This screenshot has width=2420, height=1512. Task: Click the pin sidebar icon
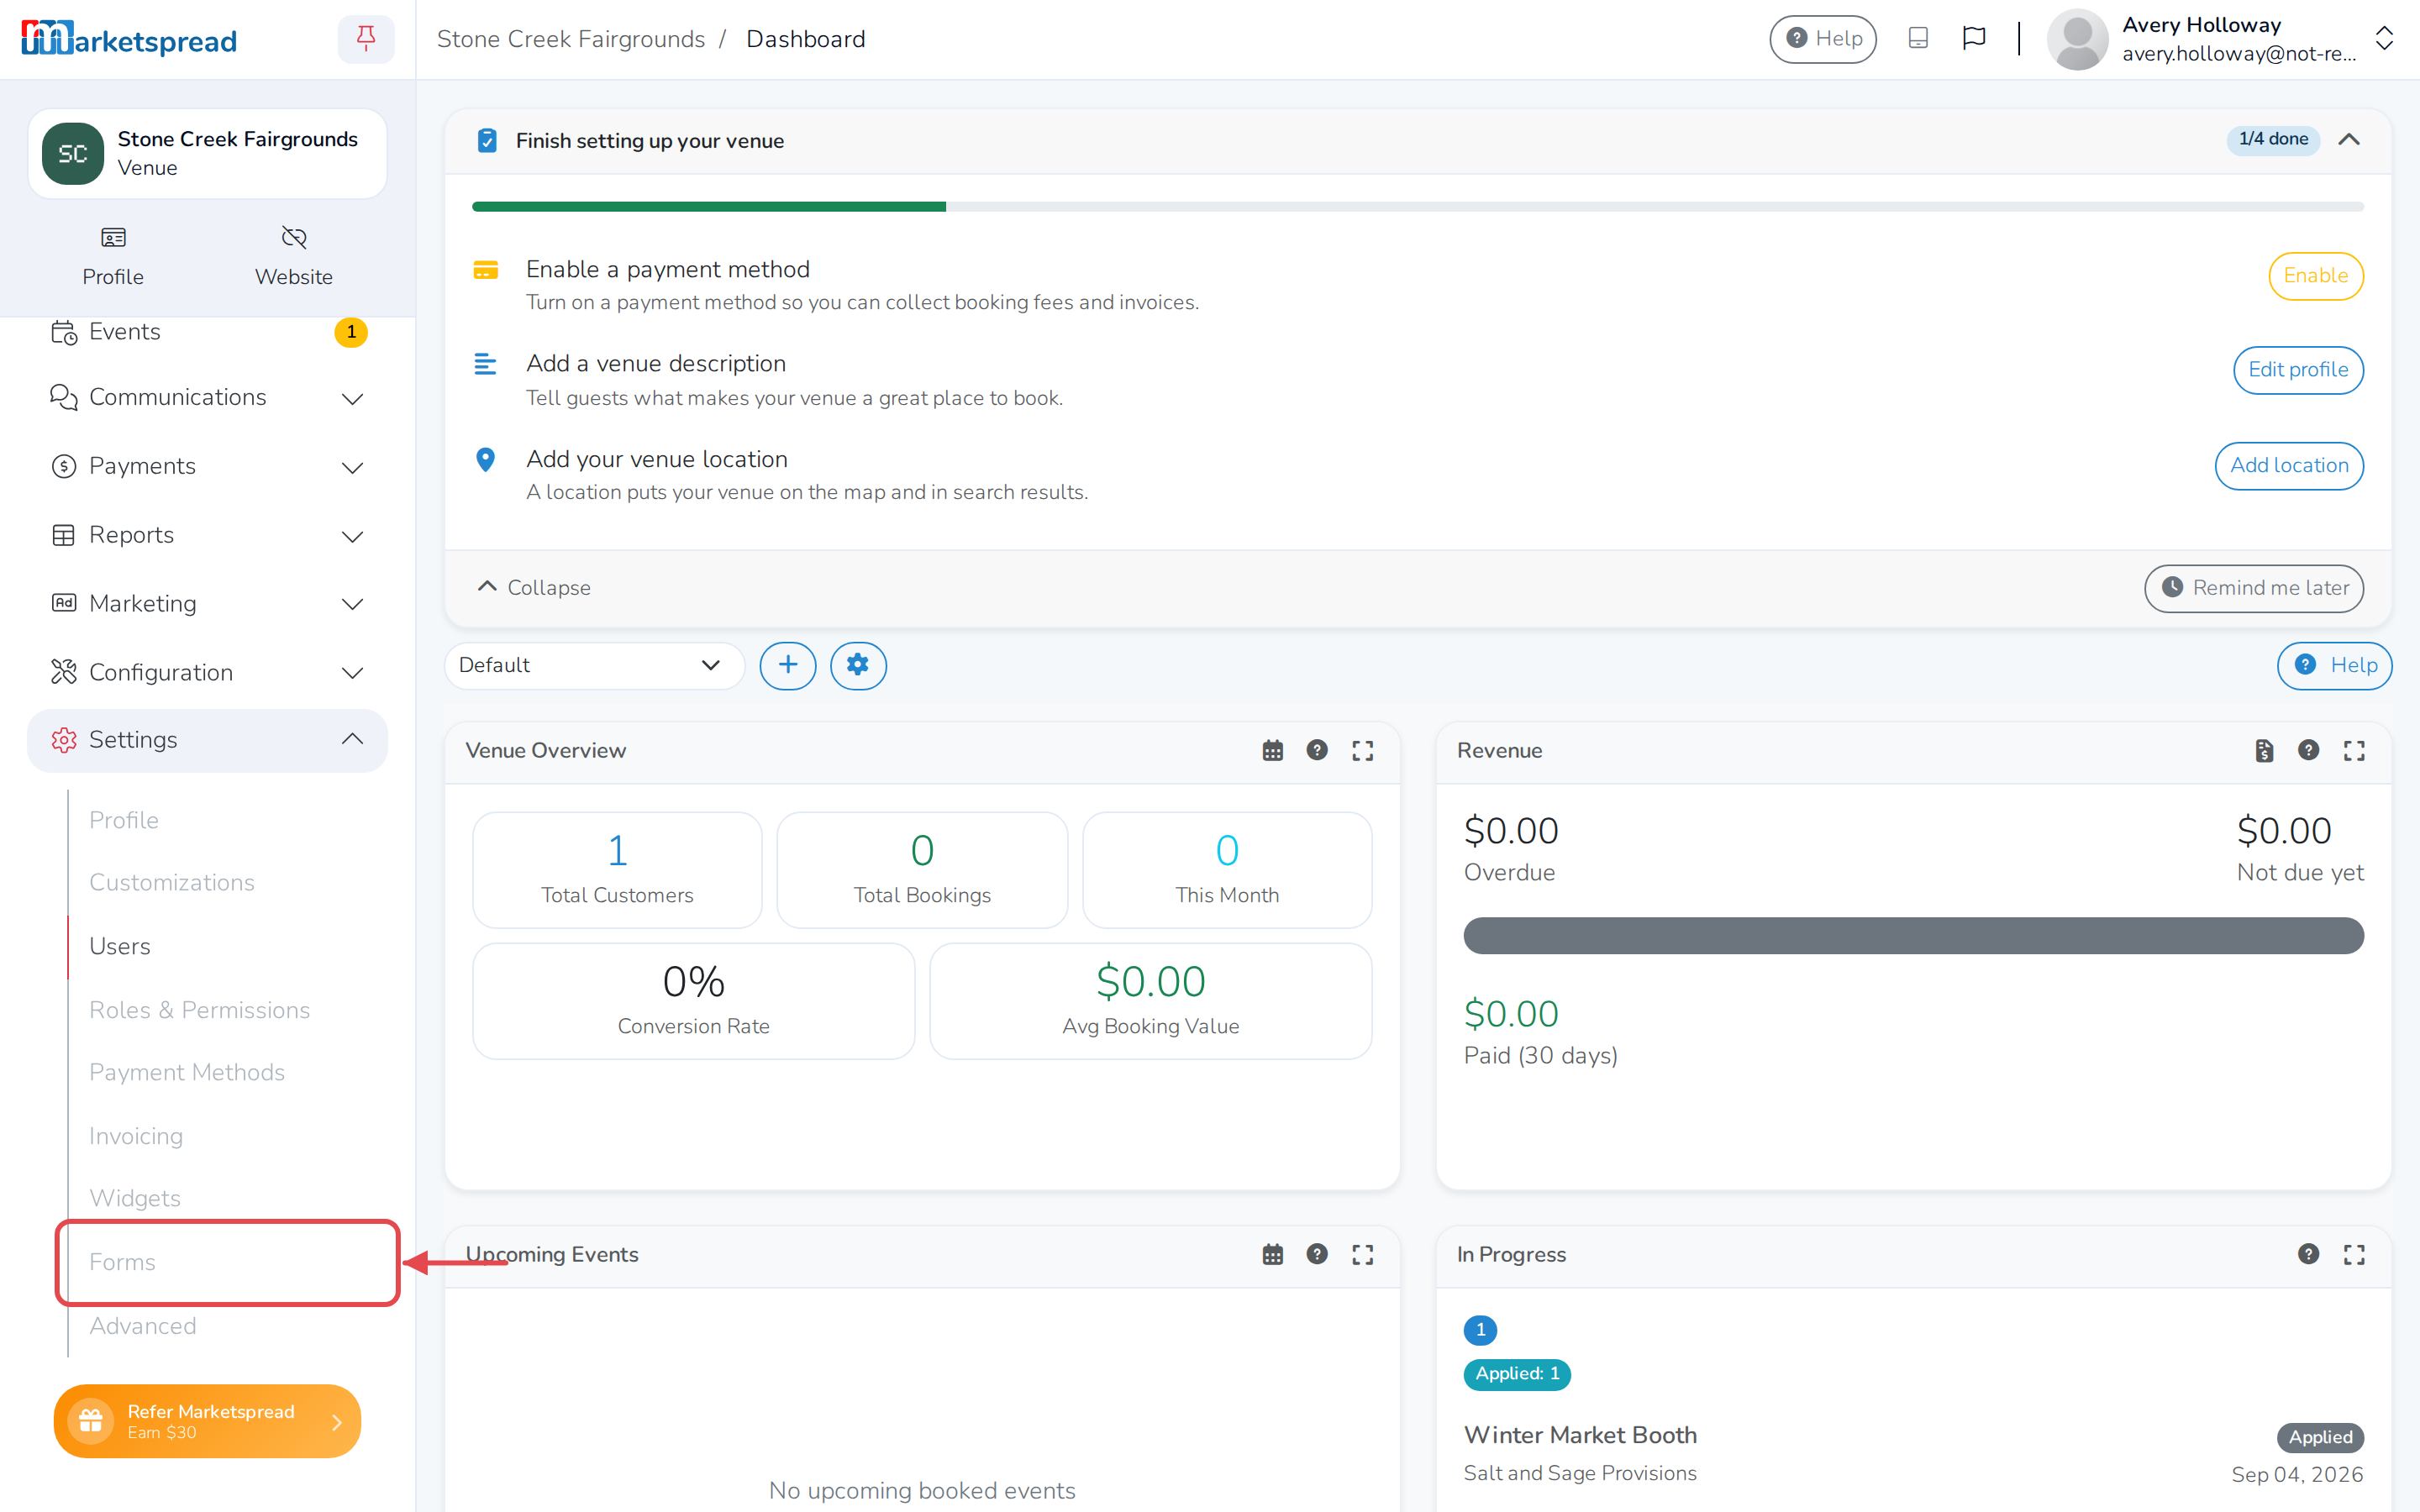coord(366,39)
